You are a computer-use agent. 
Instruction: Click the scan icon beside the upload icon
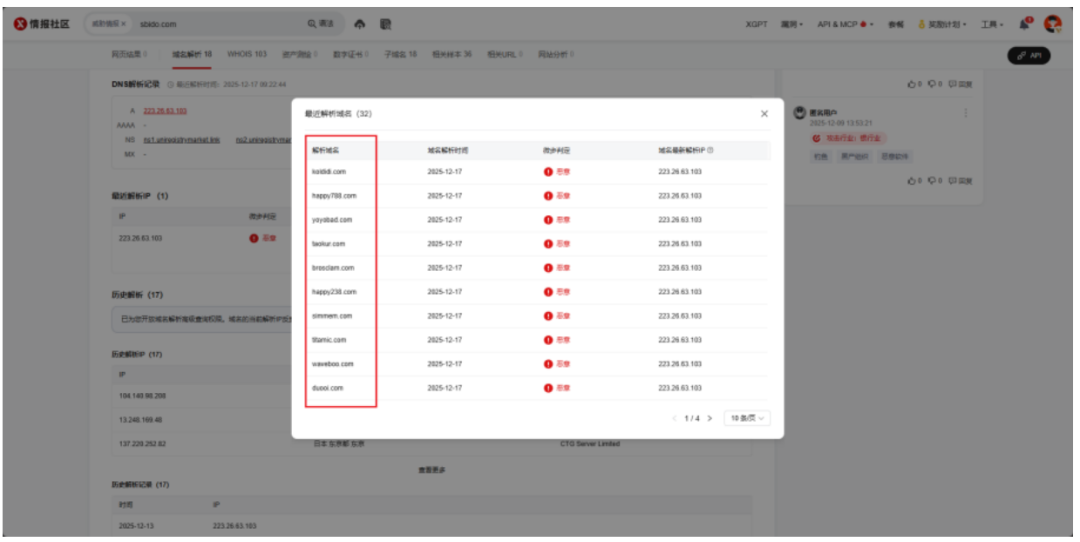pyautogui.click(x=385, y=24)
